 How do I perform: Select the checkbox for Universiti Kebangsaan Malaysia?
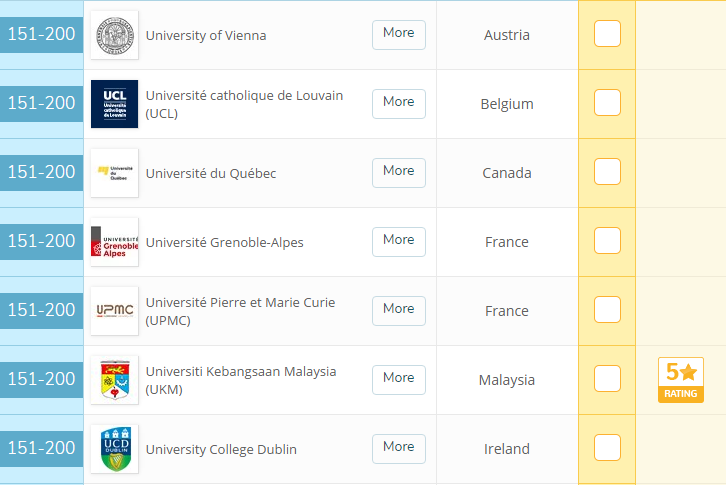(x=607, y=379)
